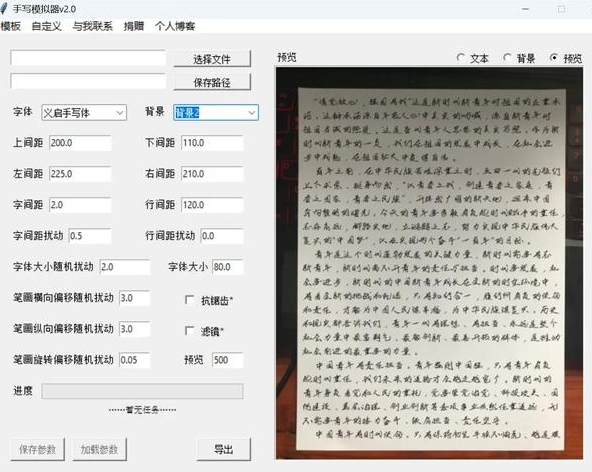Click the 进度 progress bar
This screenshot has width=592, height=472.
(142, 391)
